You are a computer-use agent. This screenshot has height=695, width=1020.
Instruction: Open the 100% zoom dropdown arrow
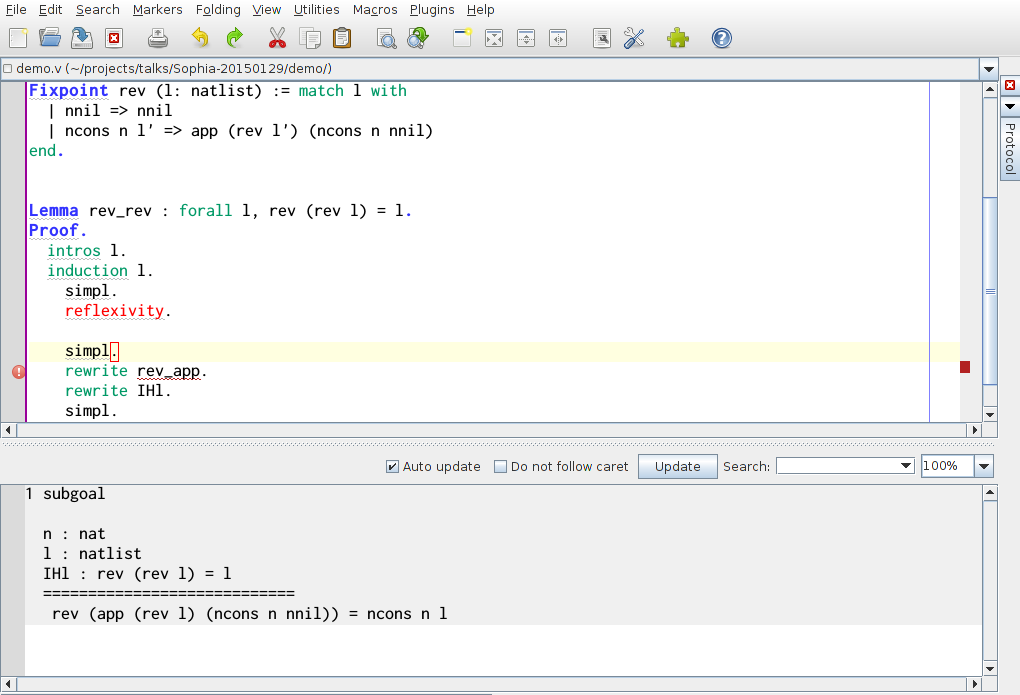point(984,466)
